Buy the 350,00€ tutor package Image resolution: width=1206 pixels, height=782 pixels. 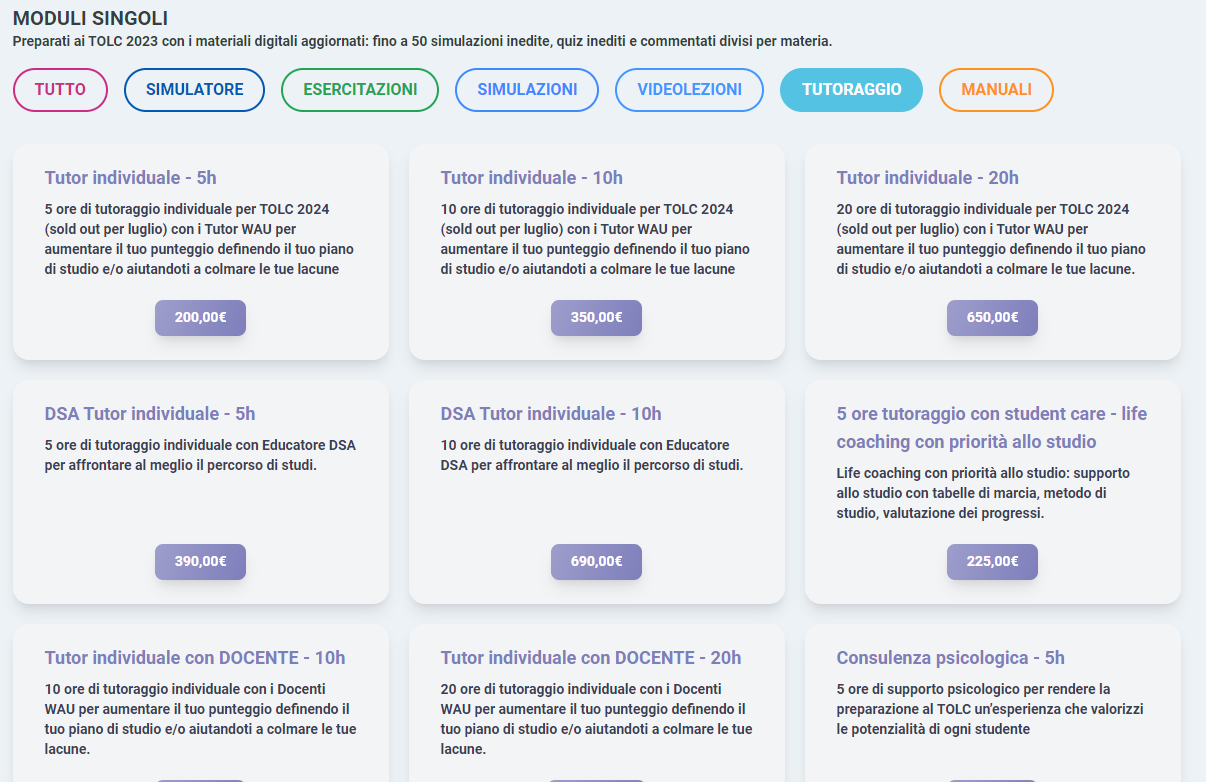pyautogui.click(x=596, y=318)
